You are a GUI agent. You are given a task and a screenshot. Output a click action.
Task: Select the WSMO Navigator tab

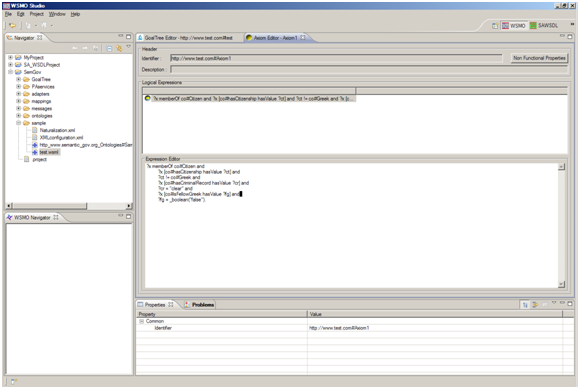[32, 217]
